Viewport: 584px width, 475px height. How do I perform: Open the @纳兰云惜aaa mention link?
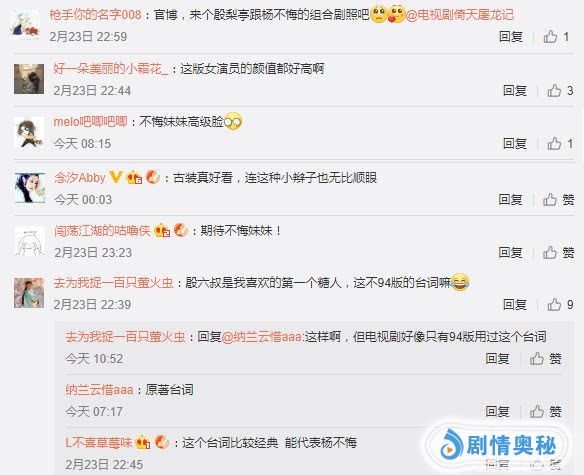click(261, 337)
